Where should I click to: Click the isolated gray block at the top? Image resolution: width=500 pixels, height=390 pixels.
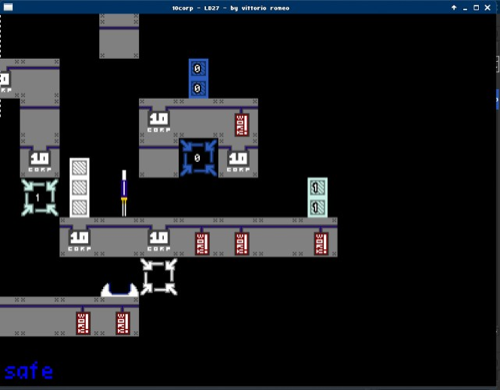pos(119,36)
